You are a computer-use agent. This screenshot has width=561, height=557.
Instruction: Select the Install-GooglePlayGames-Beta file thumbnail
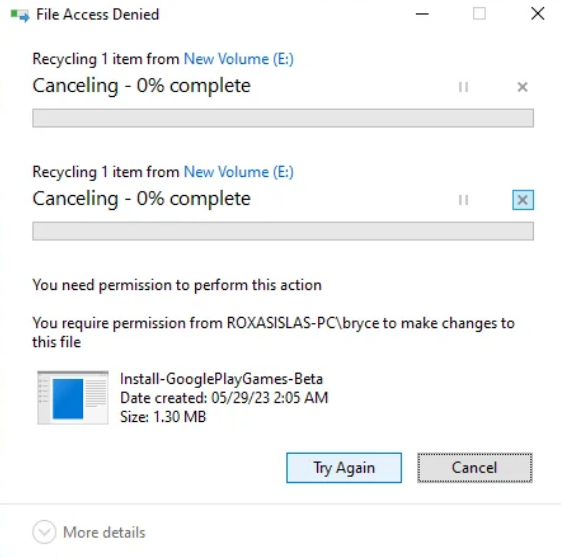click(x=73, y=397)
